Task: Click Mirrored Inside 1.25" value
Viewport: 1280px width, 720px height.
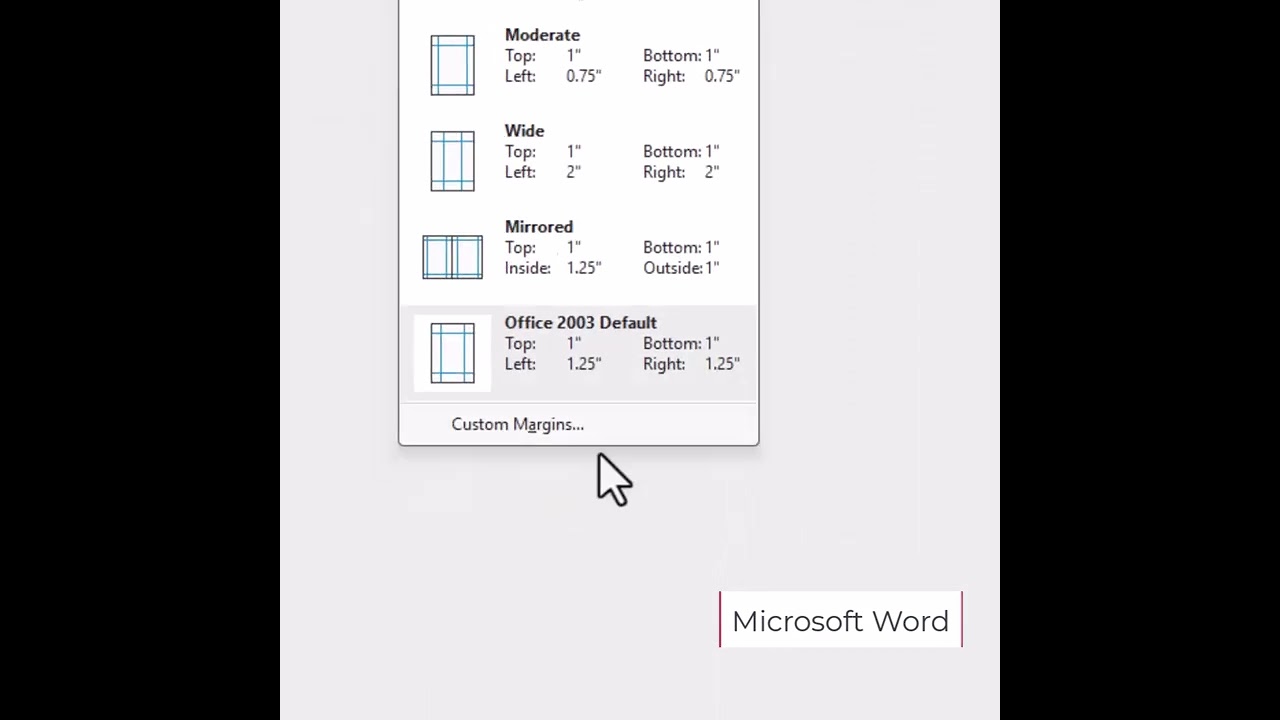Action: (584, 268)
